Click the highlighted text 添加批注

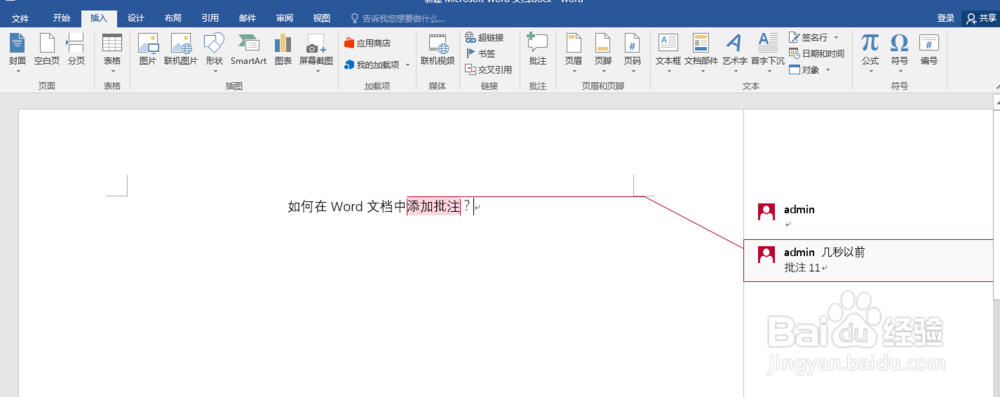coord(434,206)
